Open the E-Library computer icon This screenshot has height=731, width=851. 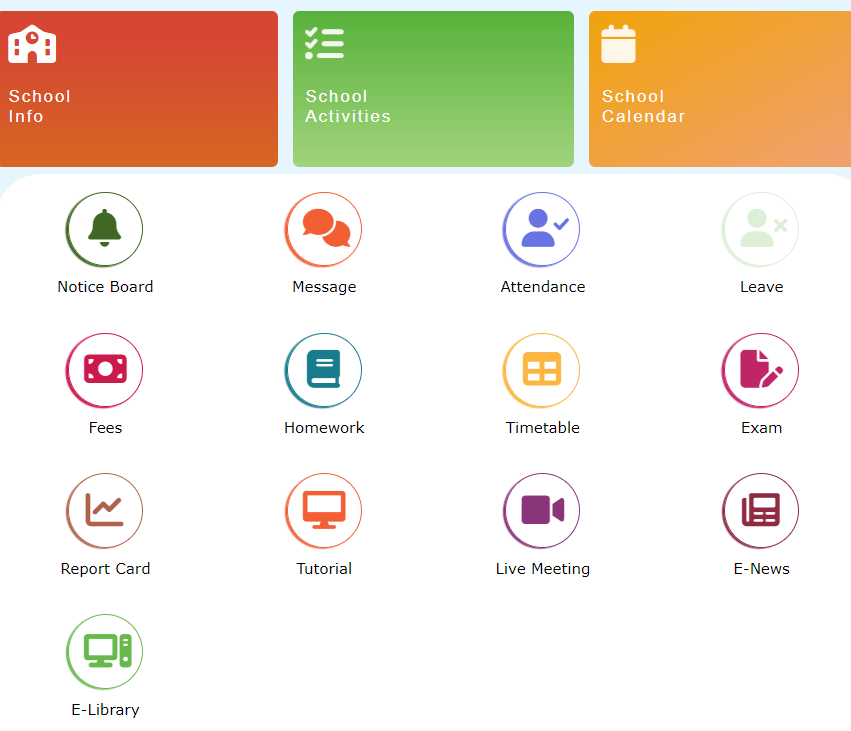point(105,652)
